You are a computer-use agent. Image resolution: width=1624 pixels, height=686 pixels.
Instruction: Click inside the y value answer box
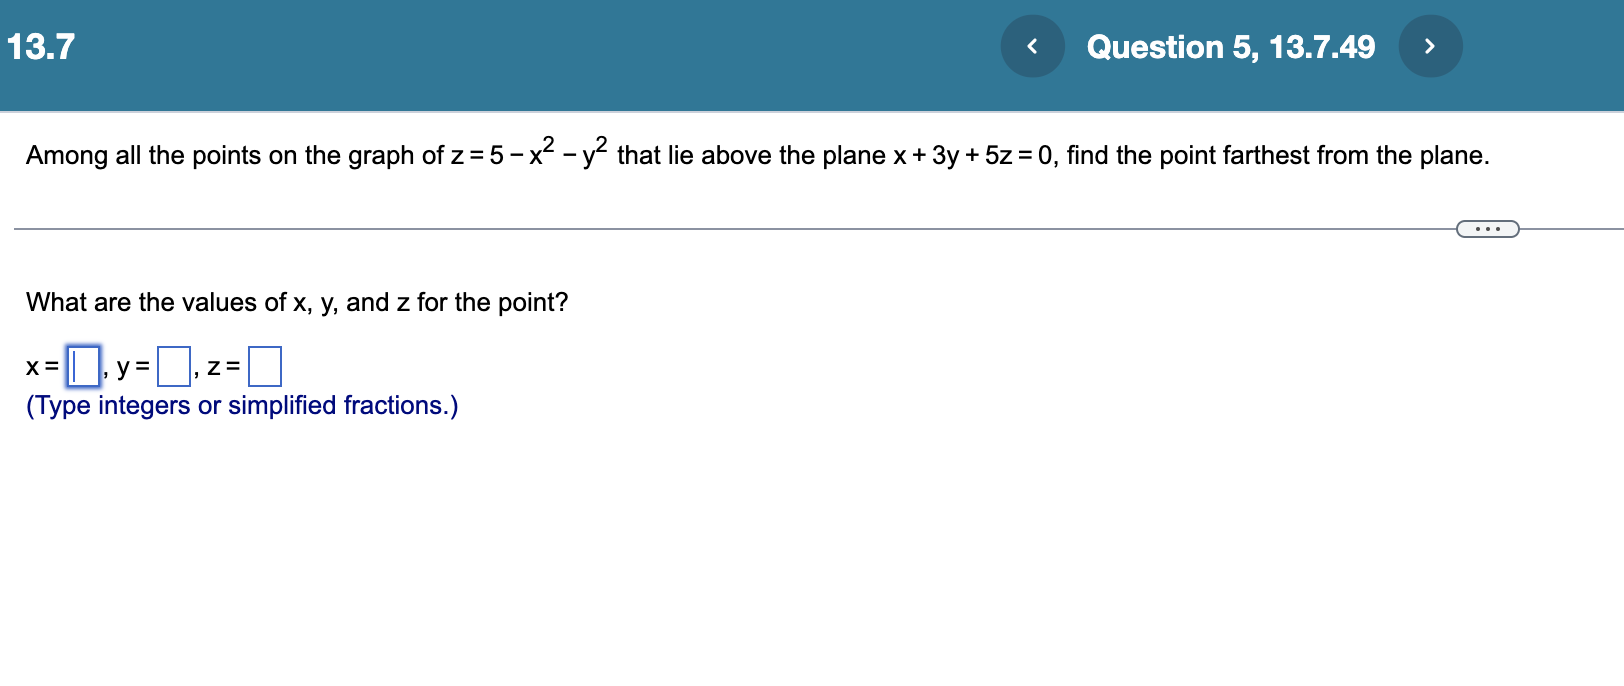[173, 366]
